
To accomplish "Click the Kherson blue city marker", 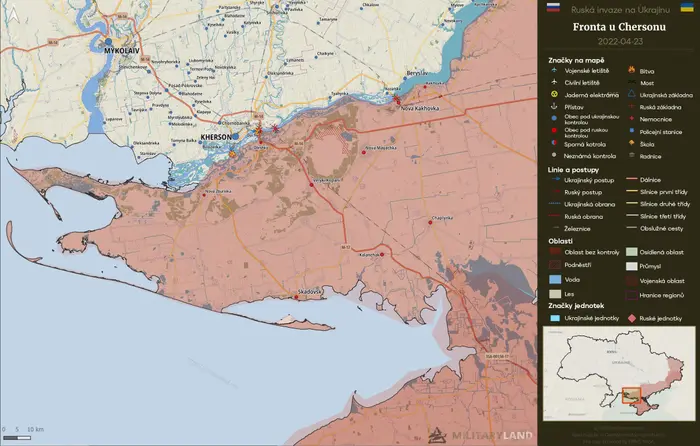I will [235, 137].
